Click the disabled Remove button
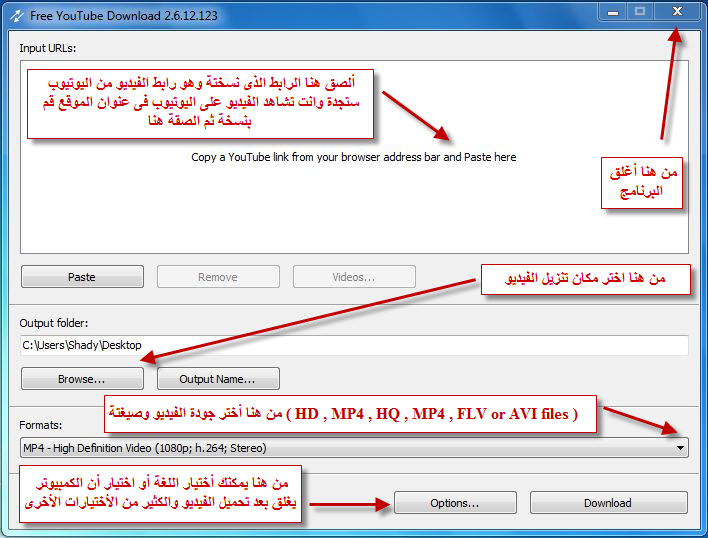708x538 pixels. (x=218, y=277)
